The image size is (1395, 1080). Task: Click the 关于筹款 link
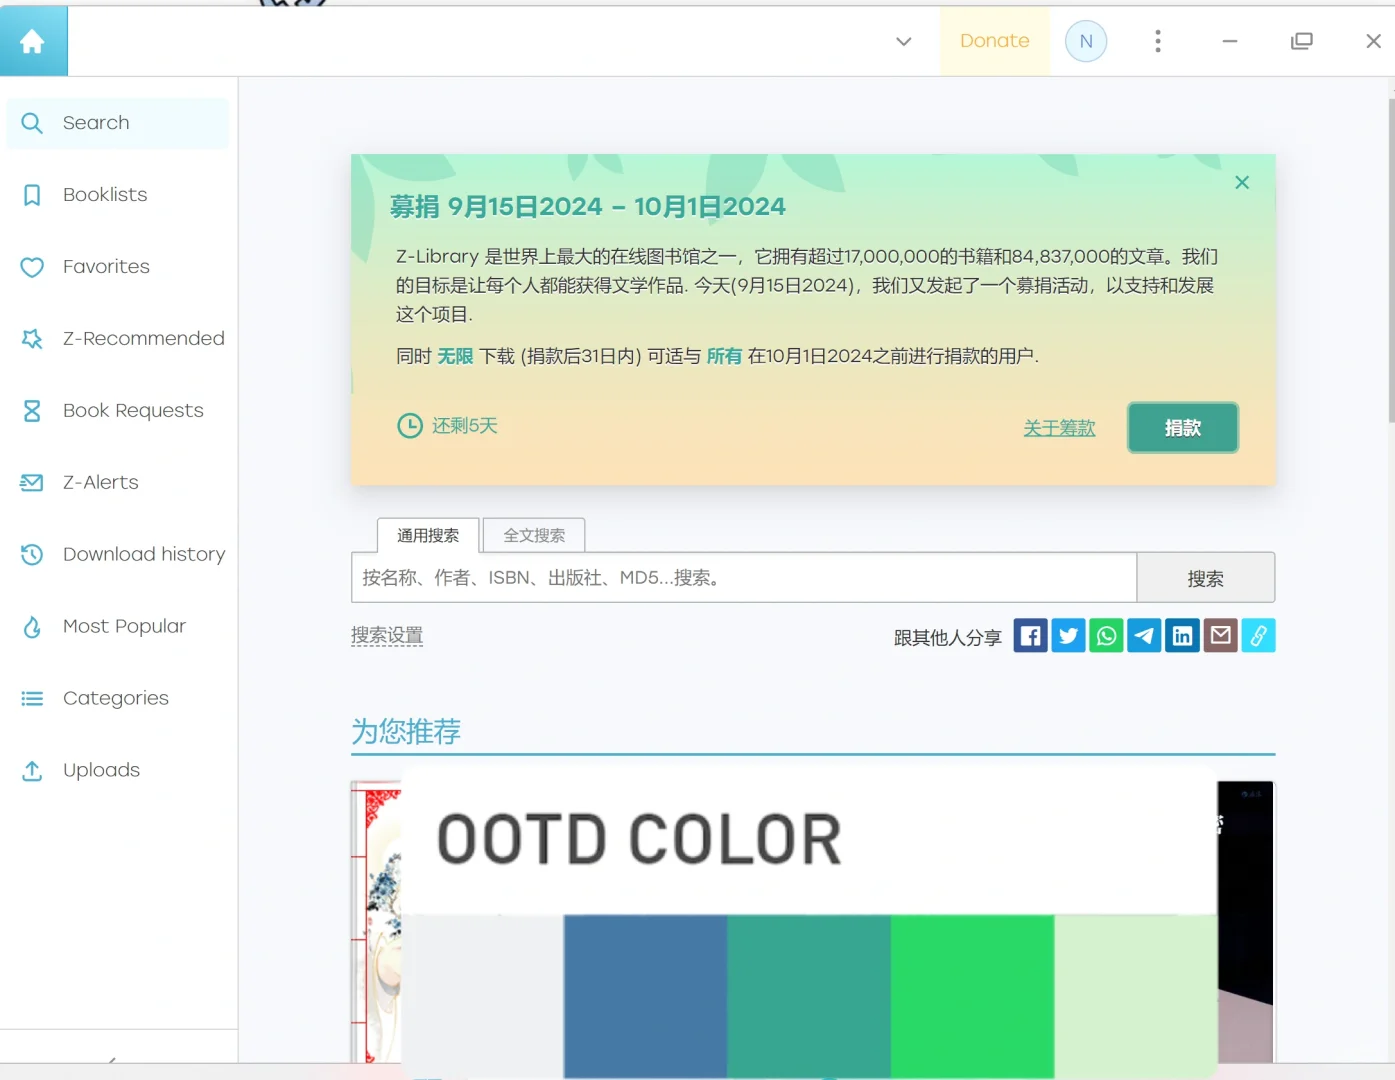coord(1059,428)
